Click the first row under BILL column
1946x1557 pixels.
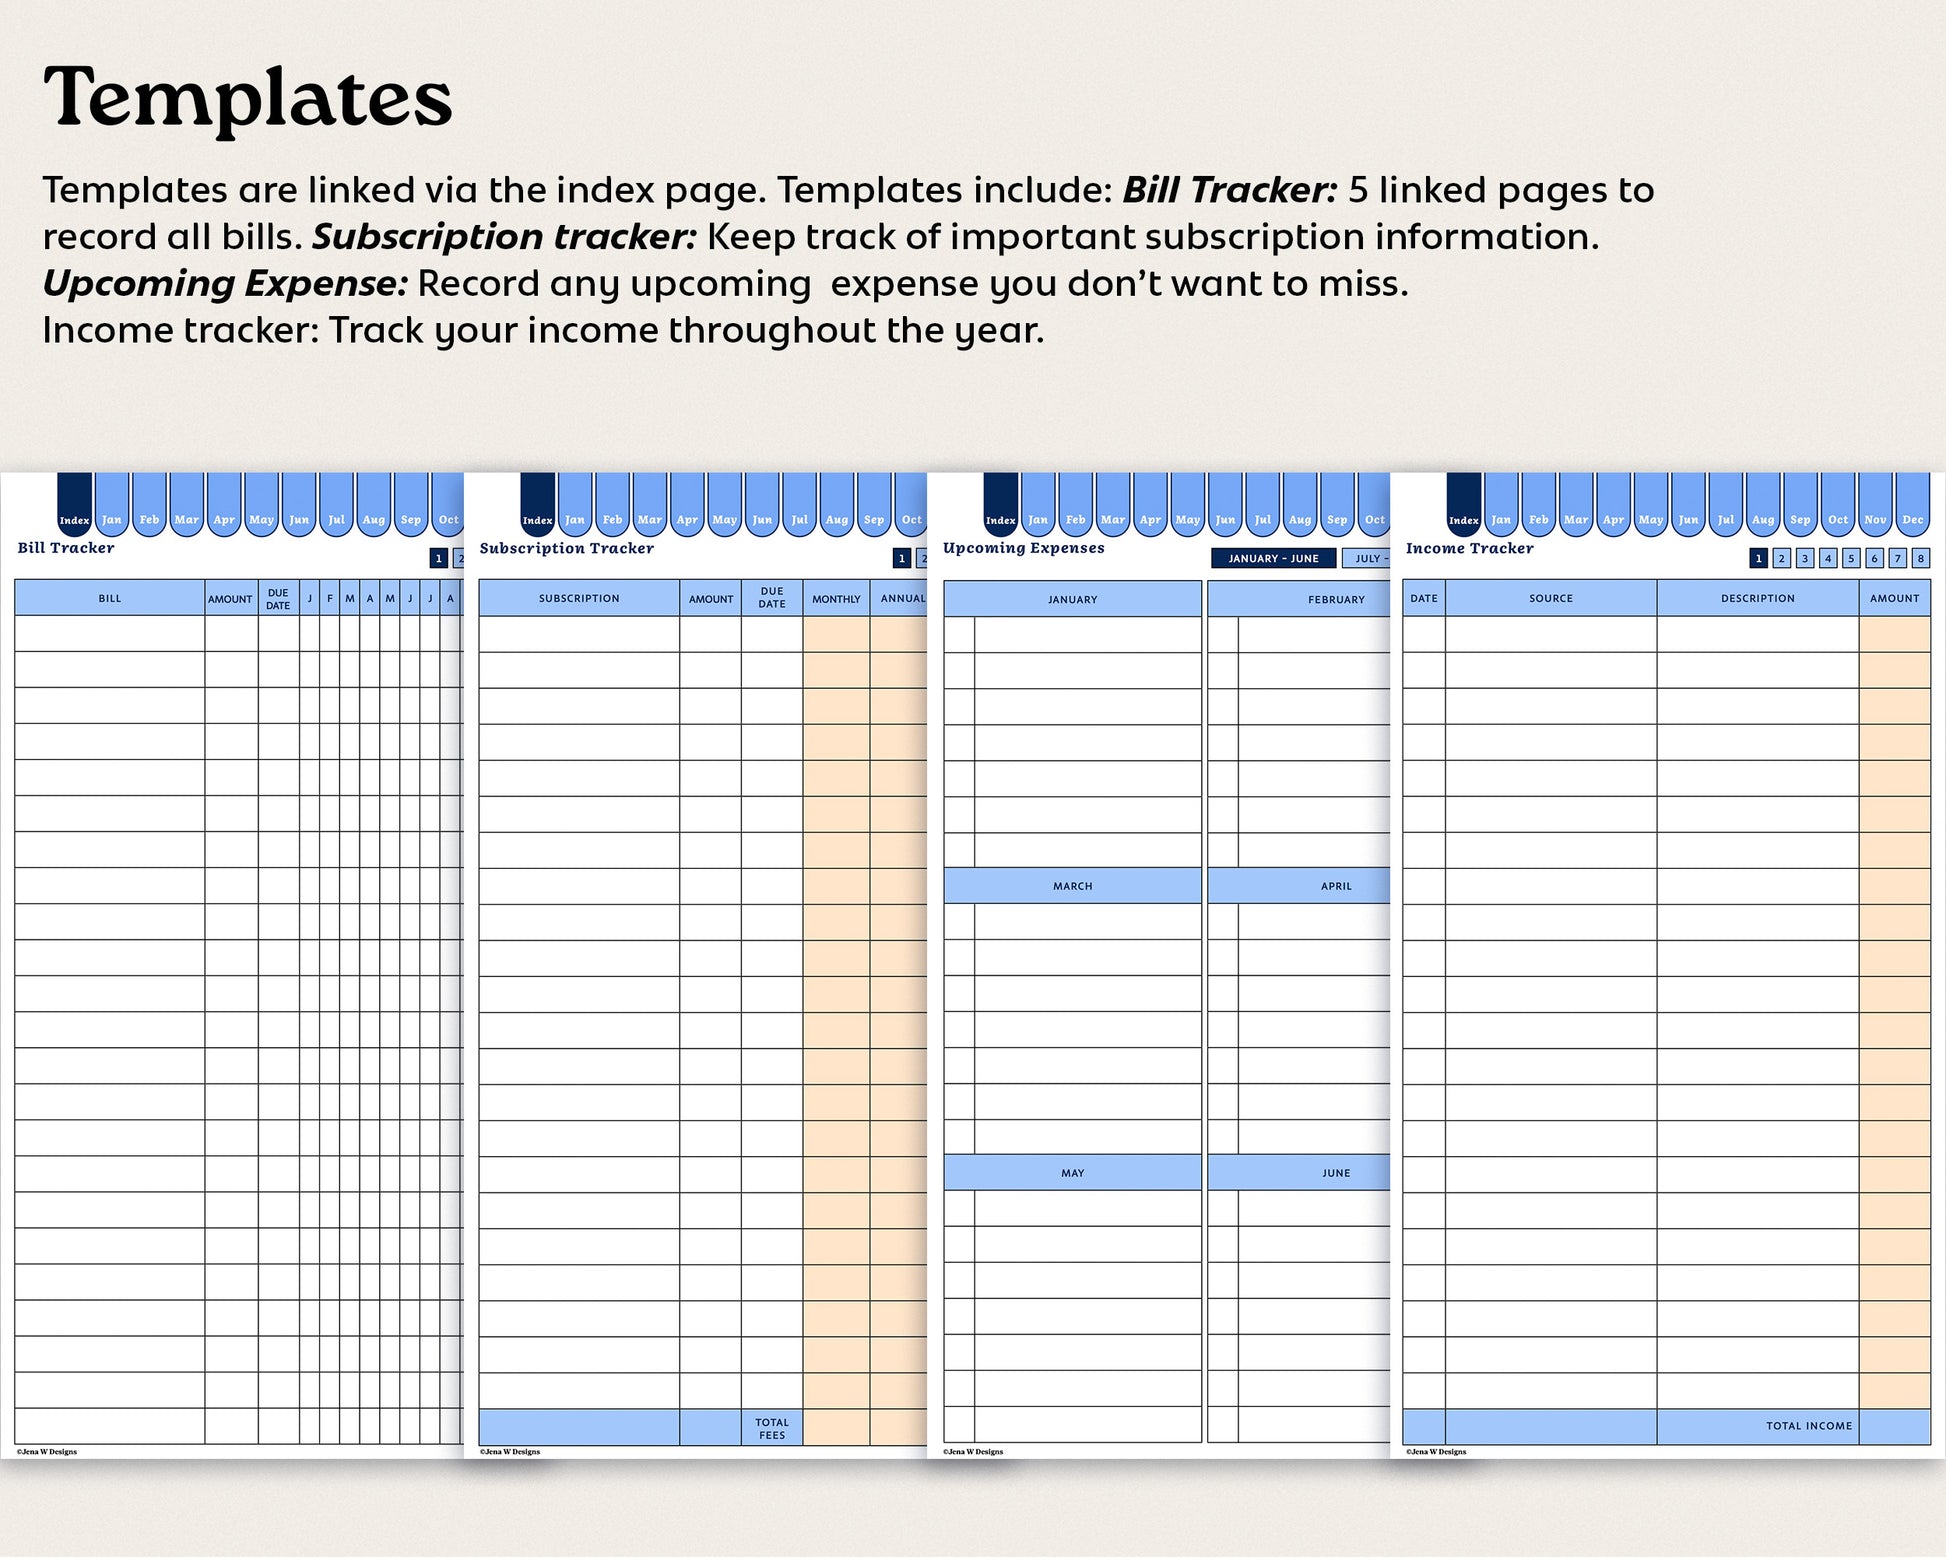109,633
